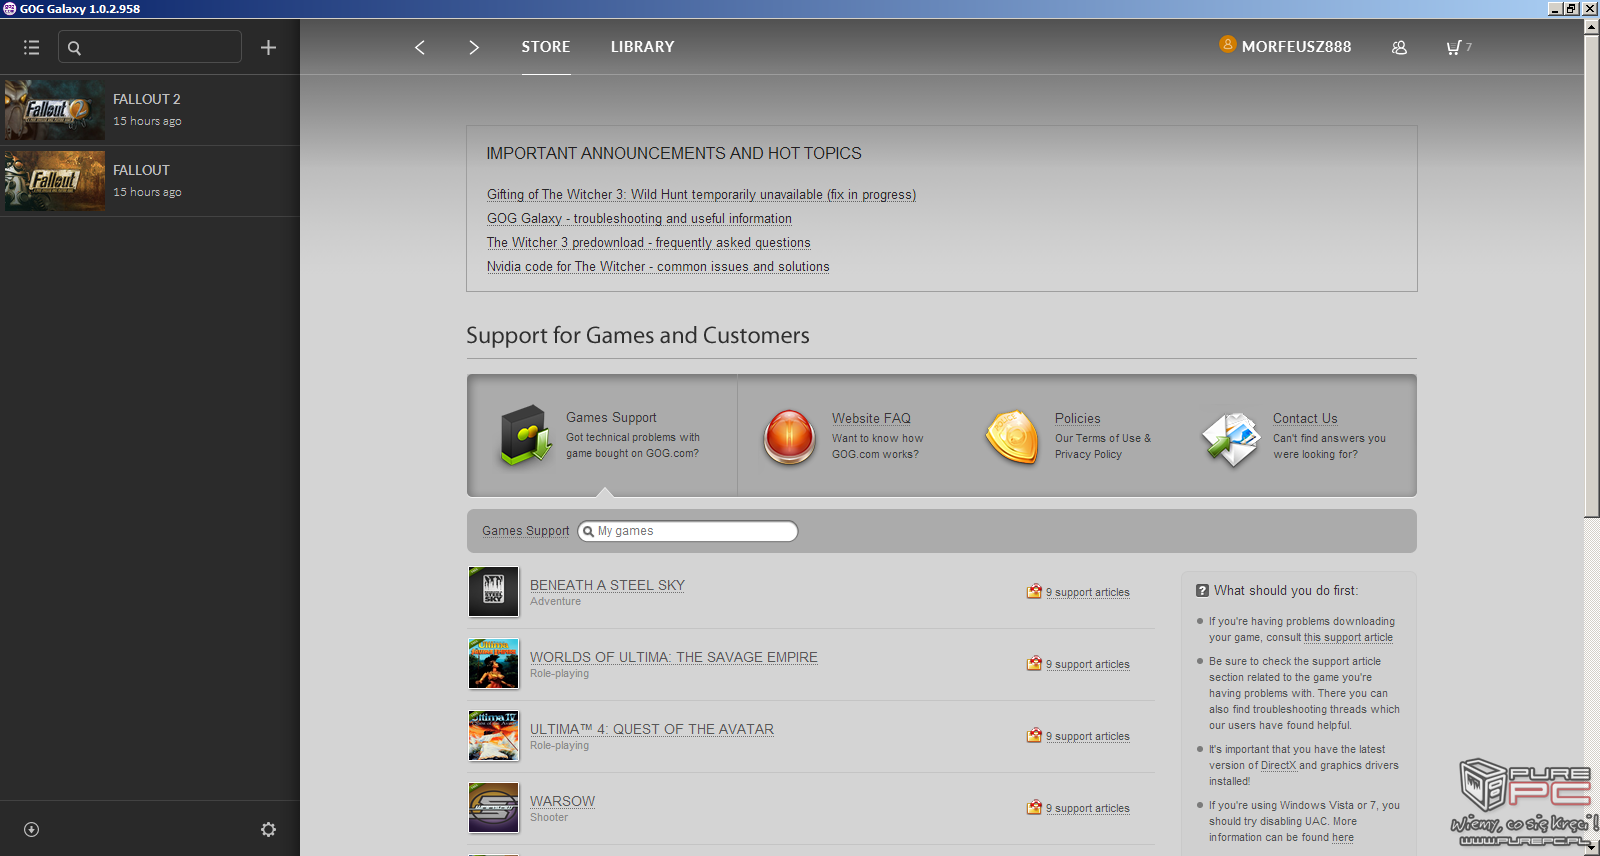
Task: Focus the sidebar search field
Action: pos(150,47)
